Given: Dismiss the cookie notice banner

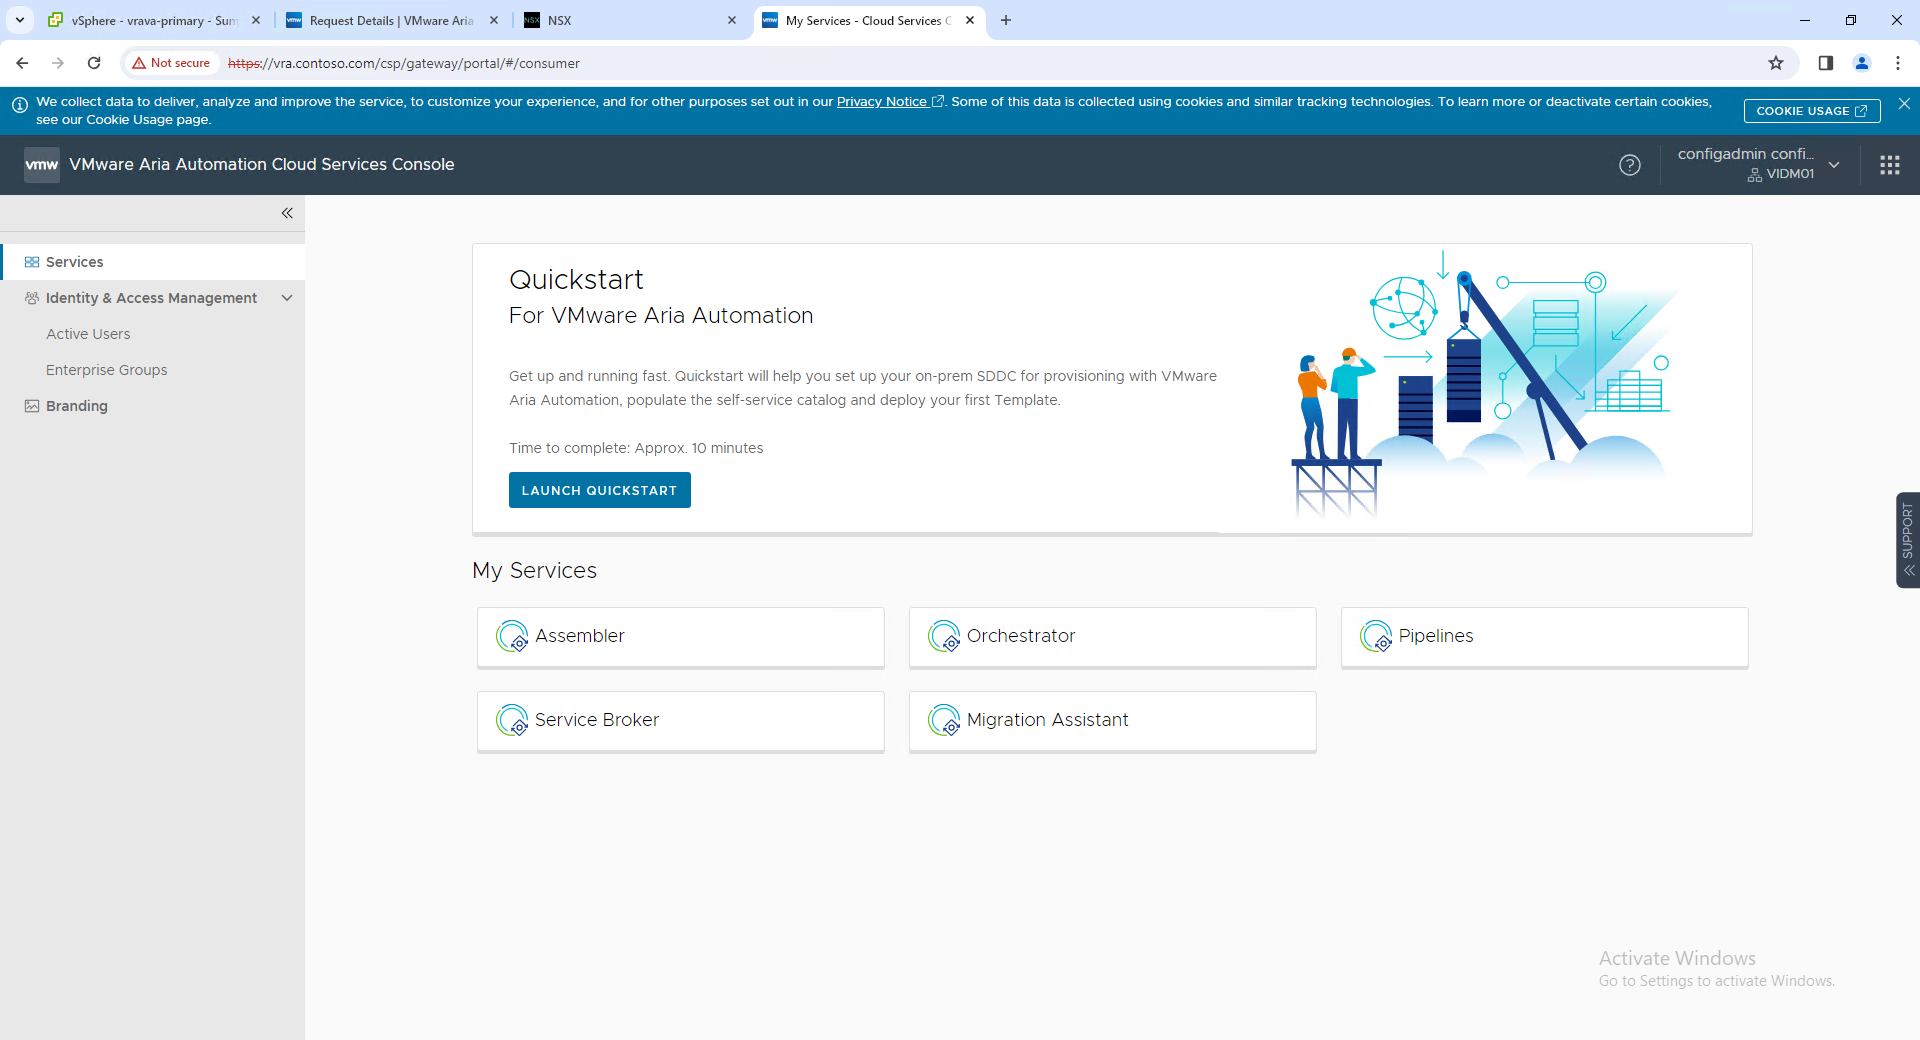Looking at the screenshot, I should (1904, 104).
